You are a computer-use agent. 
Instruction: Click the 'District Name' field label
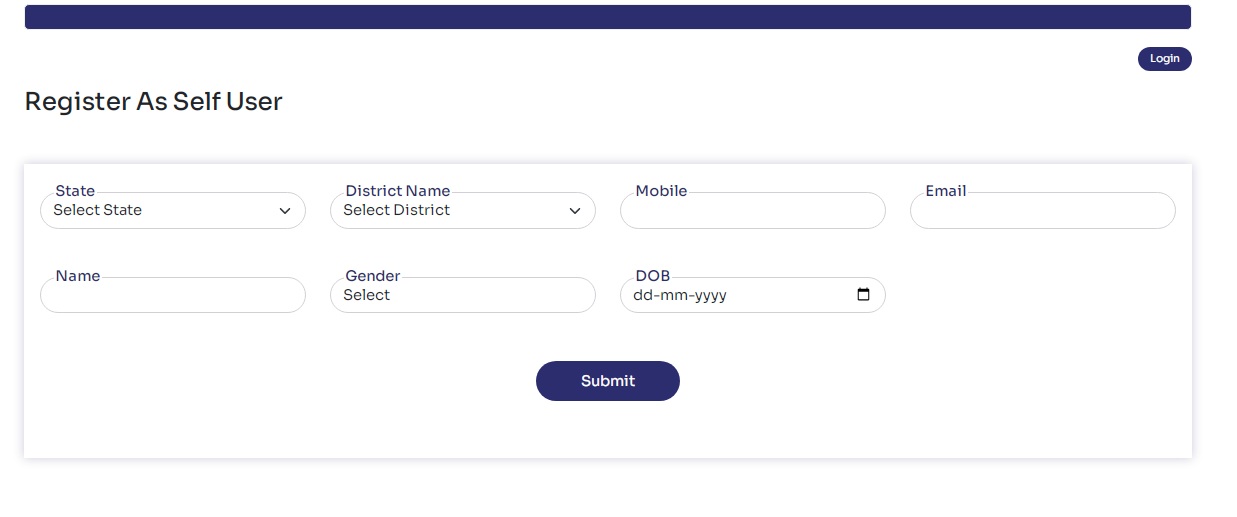(x=397, y=191)
